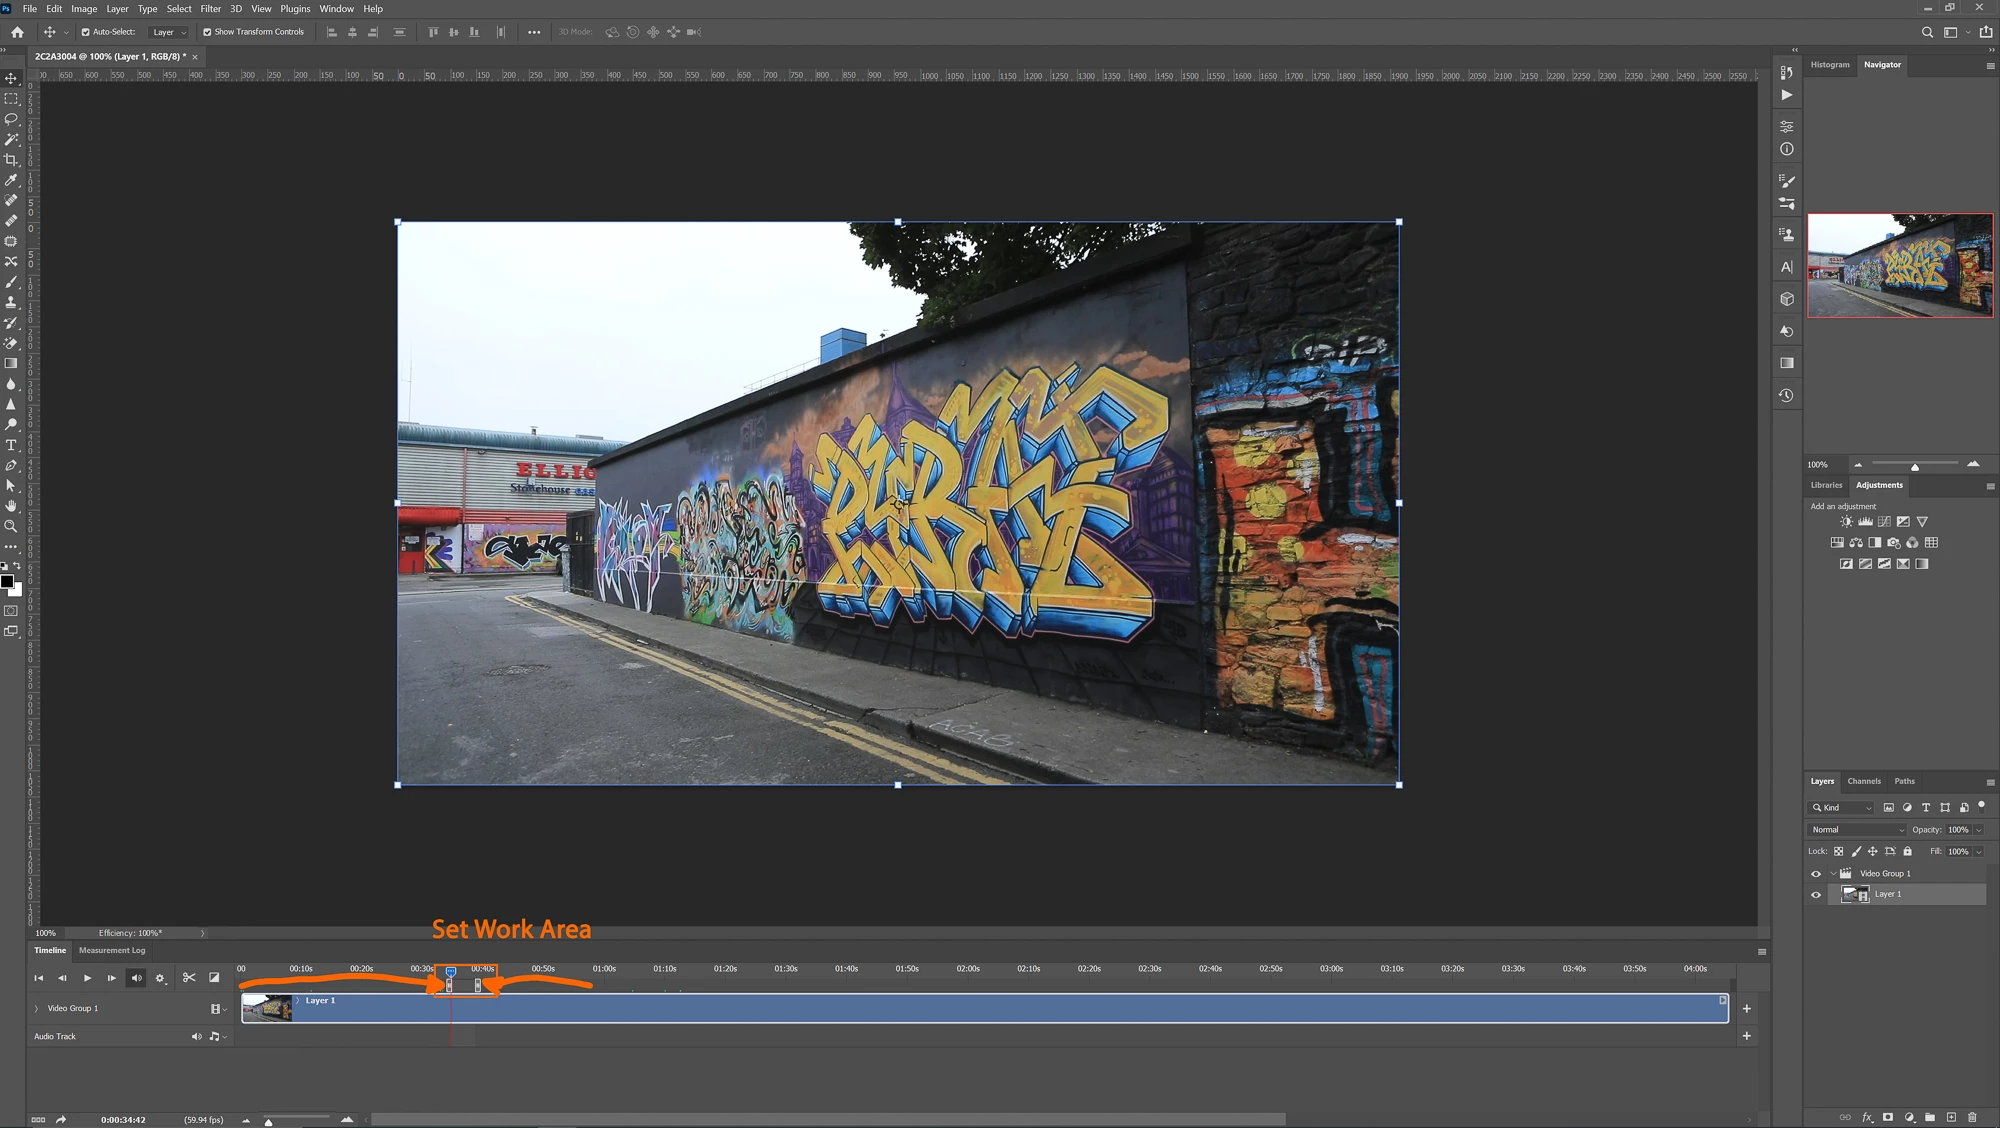
Task: Select the Zoom tool in toolbar
Action: pos(11,526)
